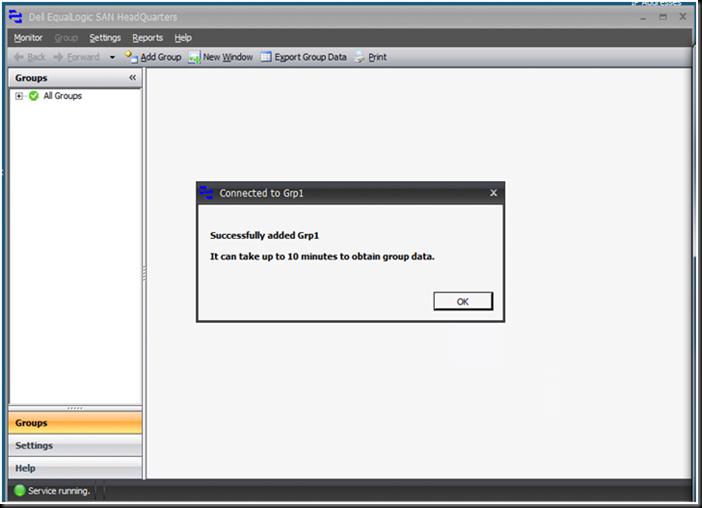Open the Reports menu
This screenshot has width=702, height=508.
click(147, 38)
